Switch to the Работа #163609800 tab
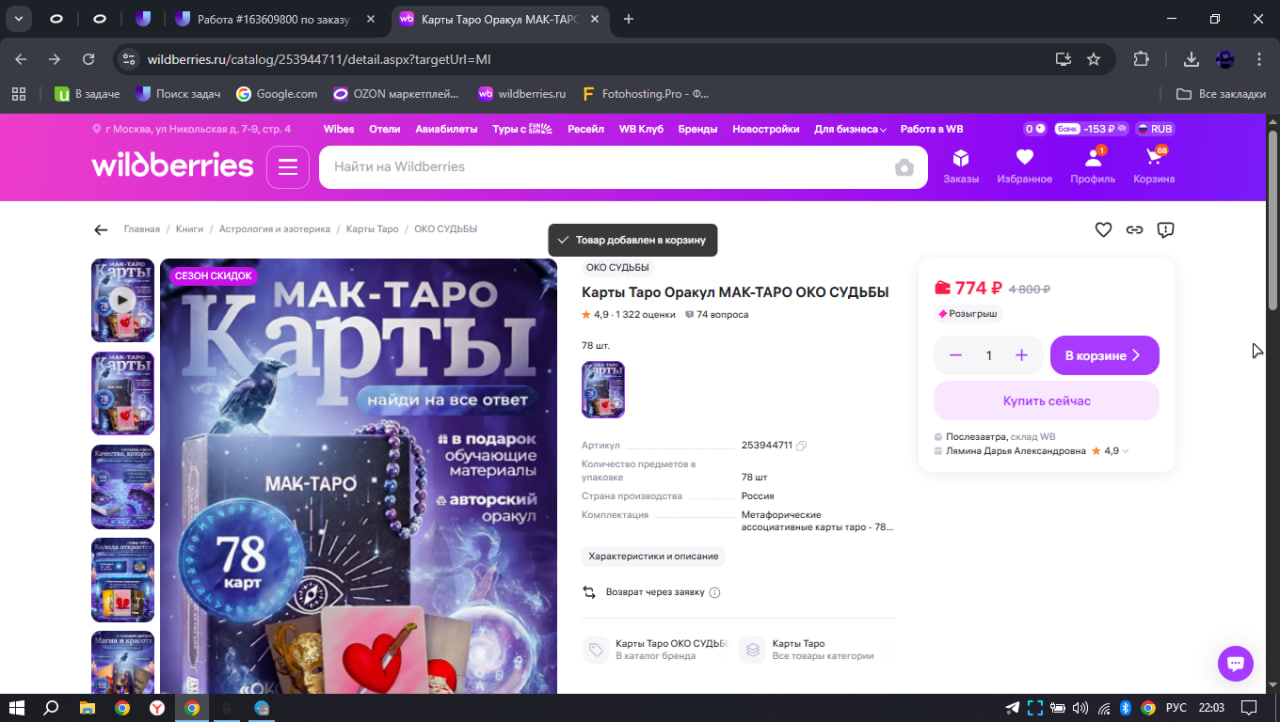1280x722 pixels. pos(275,19)
